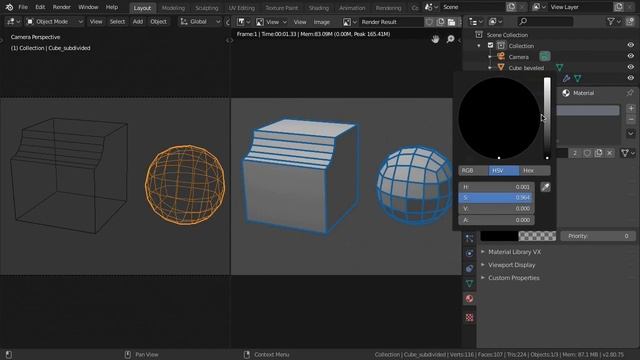Viewport: 640px width, 360px height.
Task: Create new scene with Scene copy icon
Action: pos(511,7)
